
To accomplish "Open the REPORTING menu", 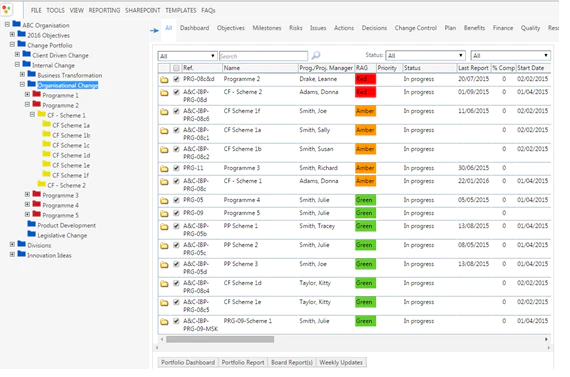I will click(x=104, y=10).
